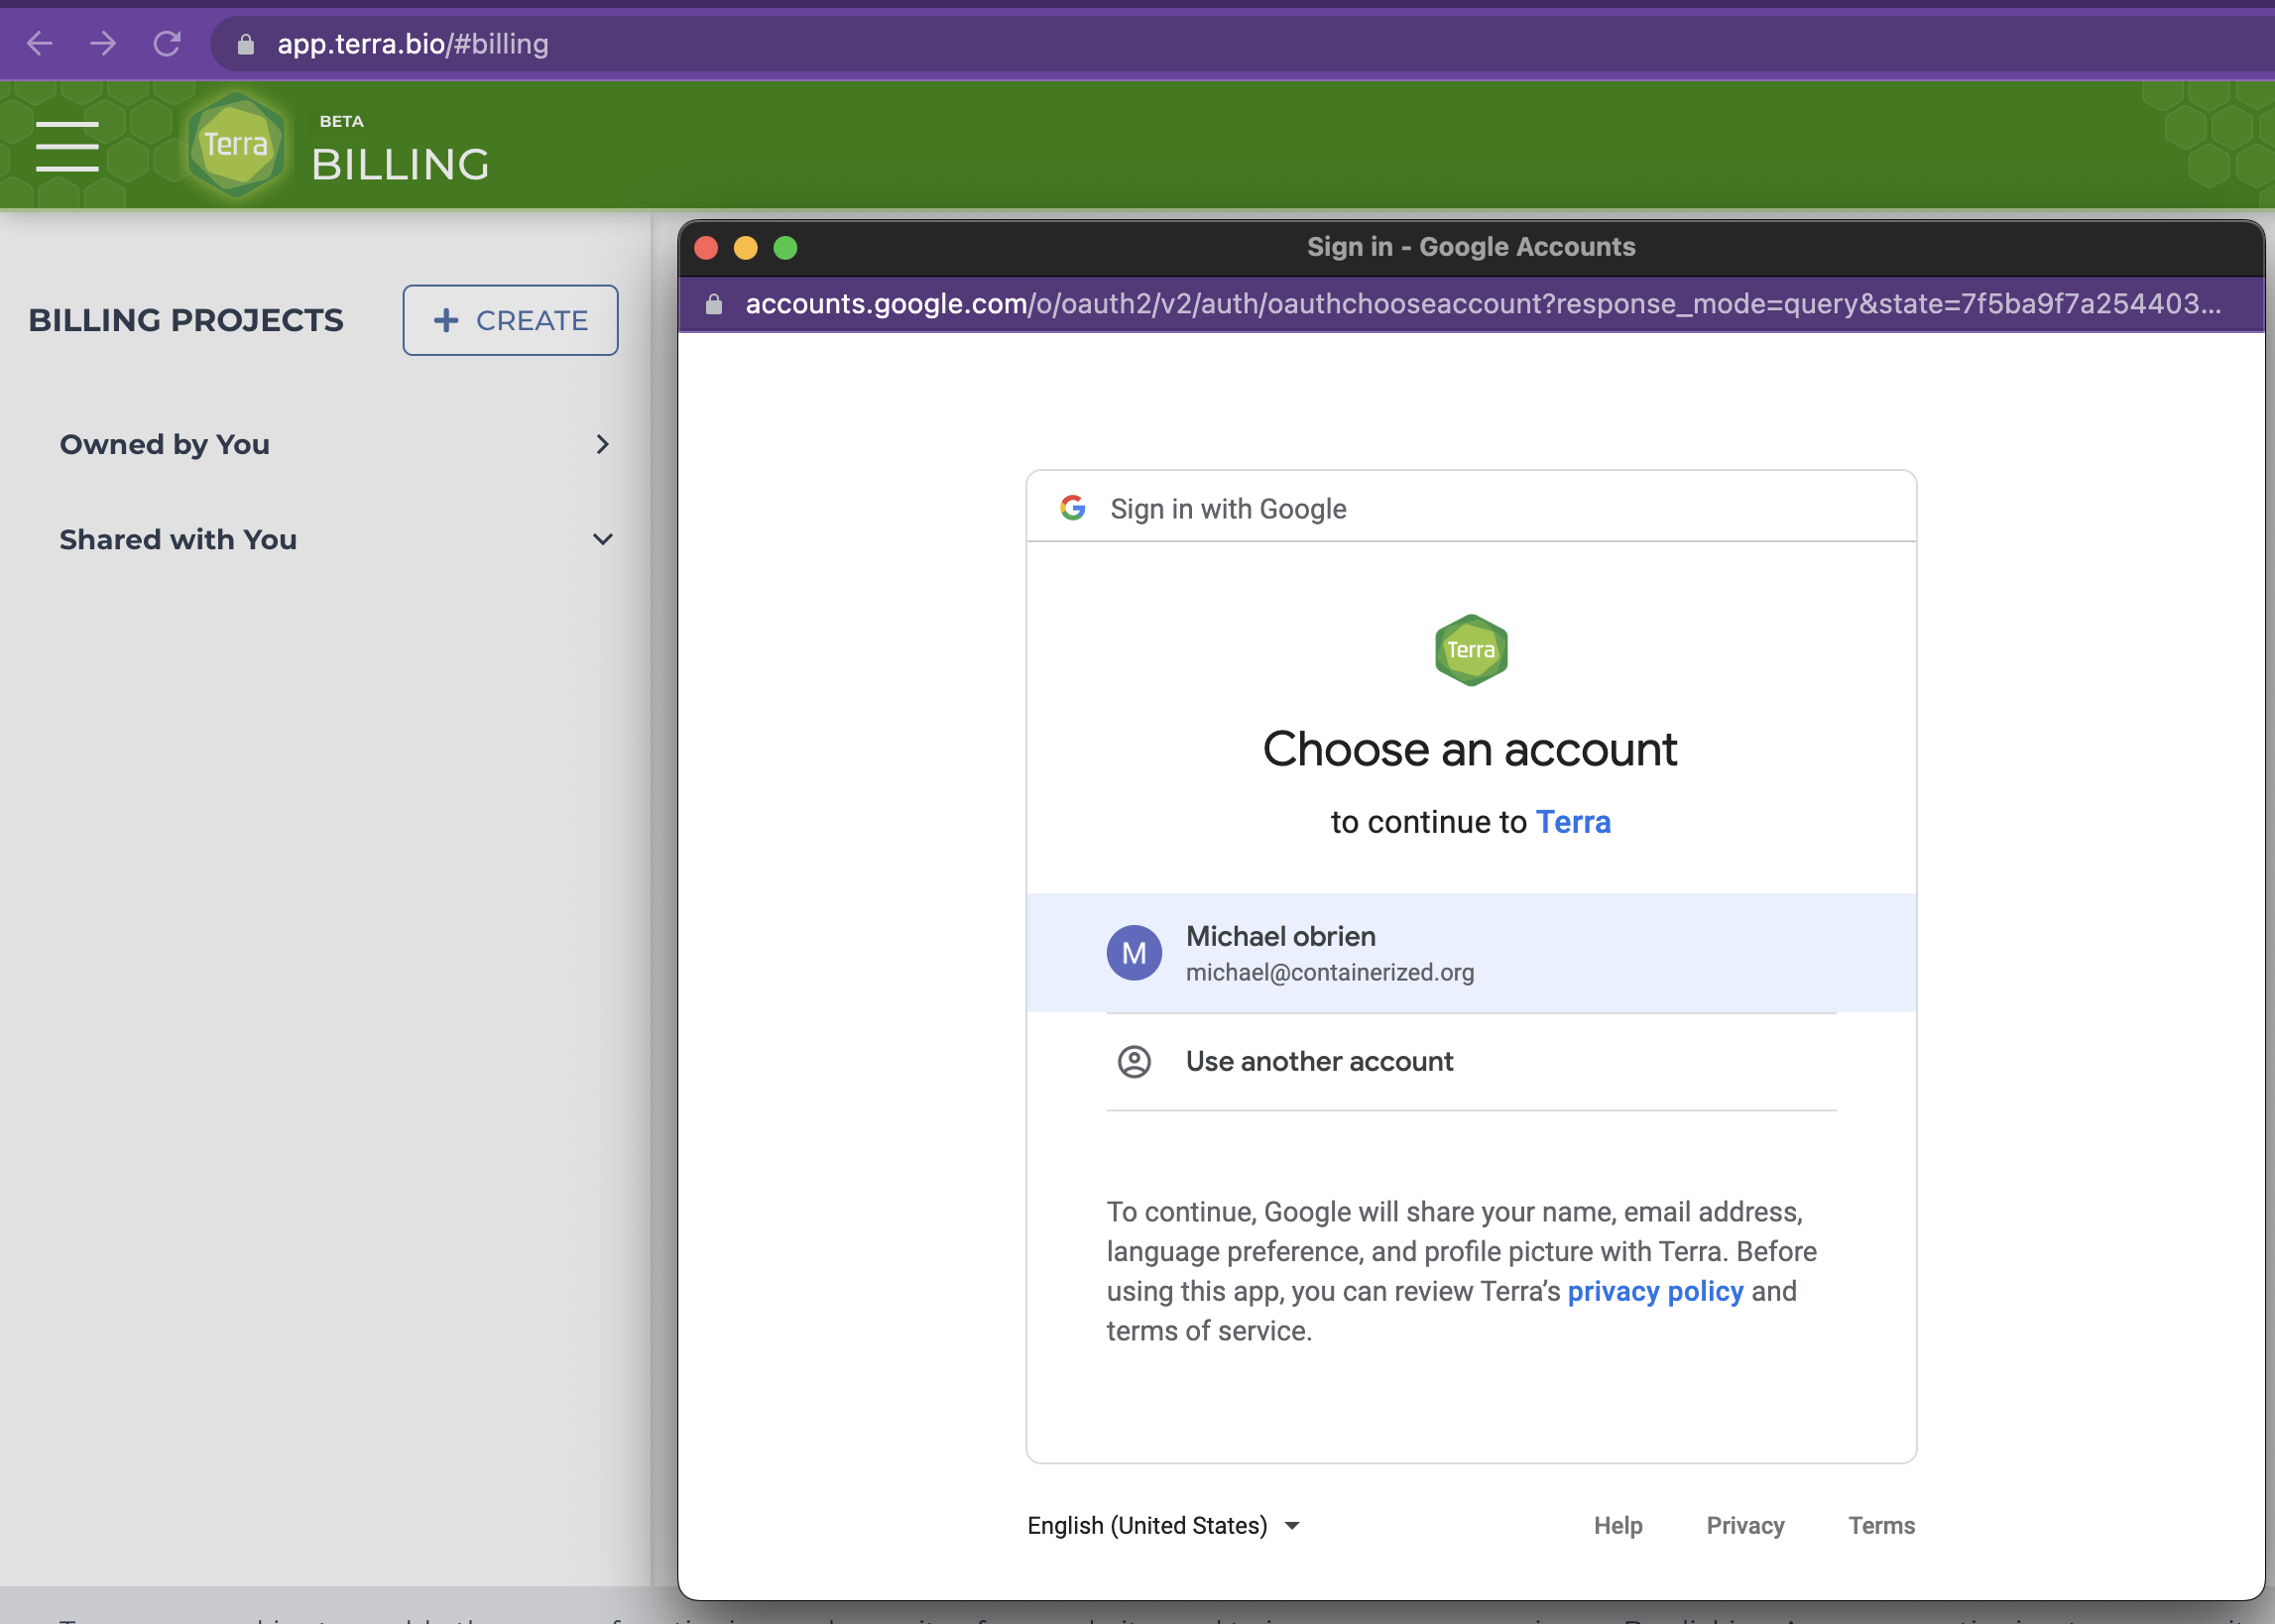2275x1624 pixels.
Task: Click the lock icon in the Google popup address bar
Action: (x=715, y=305)
